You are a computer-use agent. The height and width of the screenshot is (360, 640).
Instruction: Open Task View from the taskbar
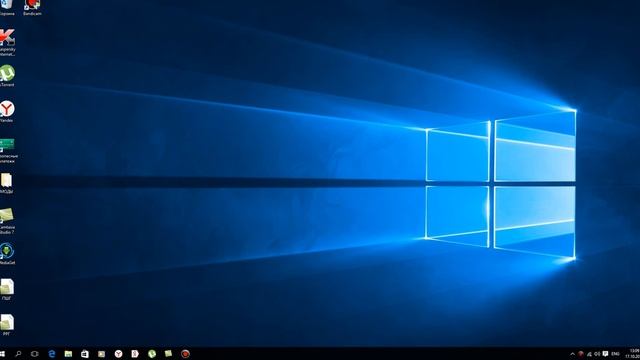(x=35, y=353)
